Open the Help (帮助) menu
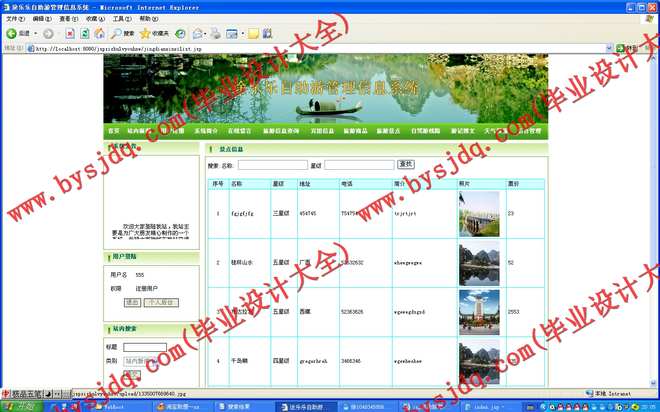660x412 pixels. 147,19
